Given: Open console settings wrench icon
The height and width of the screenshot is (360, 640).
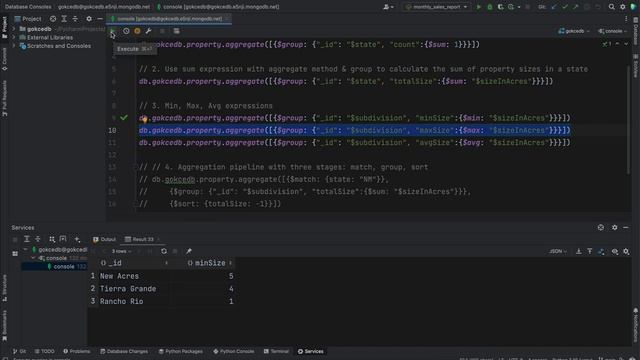Looking at the screenshot, I should click(149, 31).
